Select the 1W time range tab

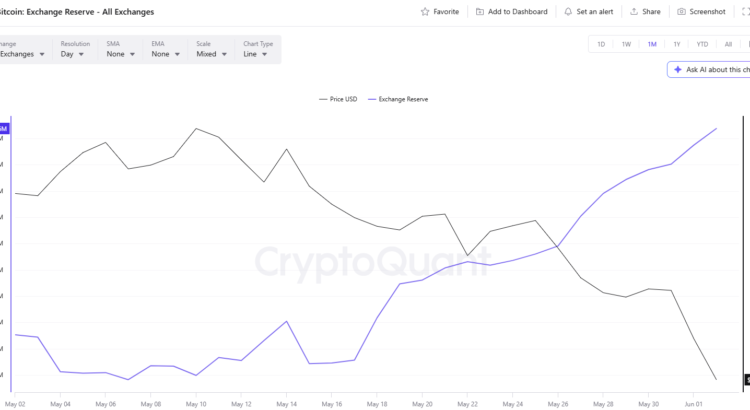coord(626,44)
